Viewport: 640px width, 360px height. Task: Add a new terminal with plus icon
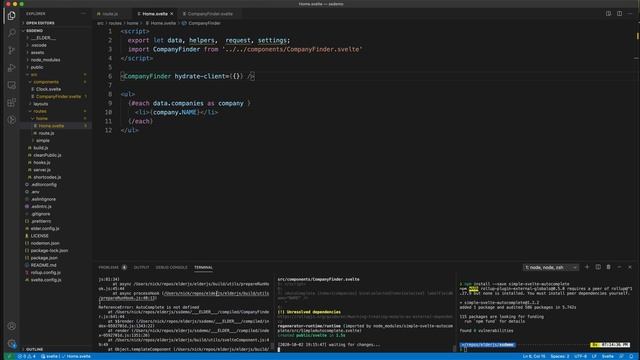[x=587, y=267]
